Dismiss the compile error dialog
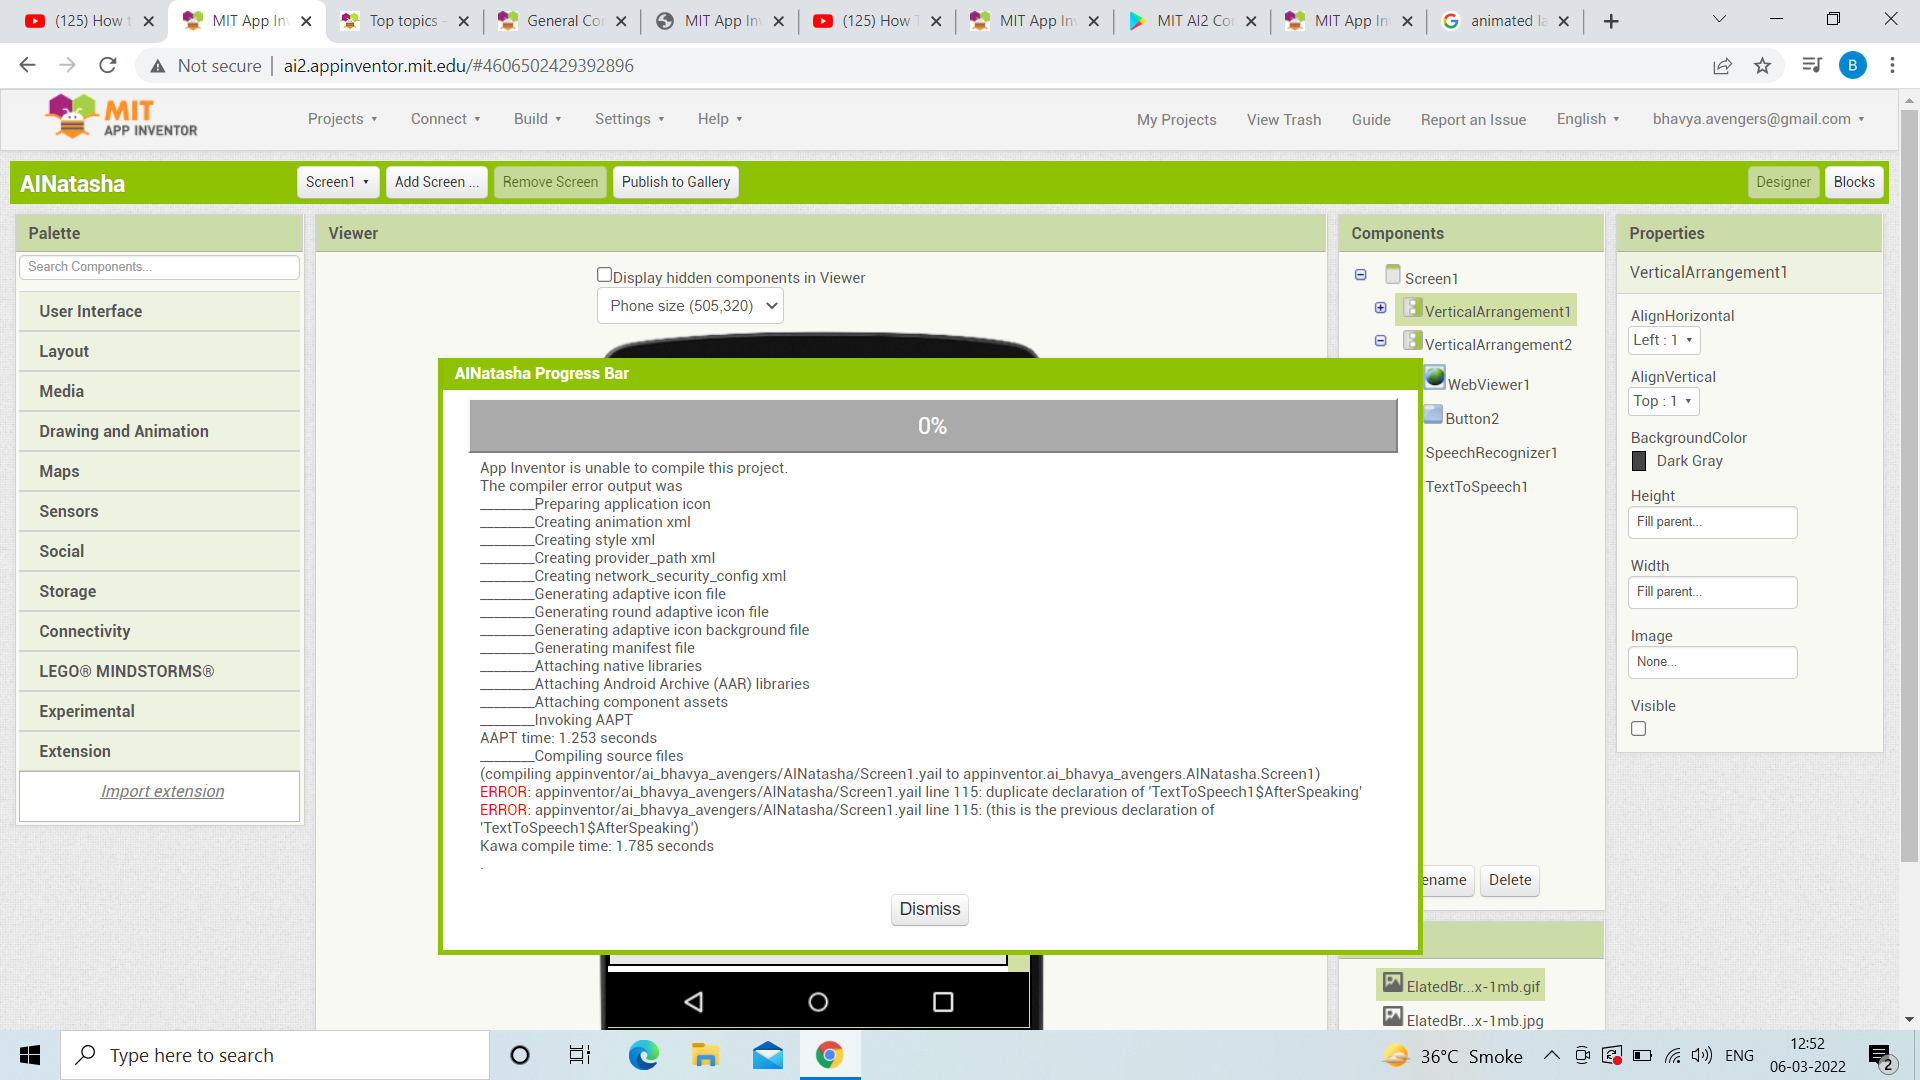This screenshot has height=1080, width=1920. pos(929,909)
